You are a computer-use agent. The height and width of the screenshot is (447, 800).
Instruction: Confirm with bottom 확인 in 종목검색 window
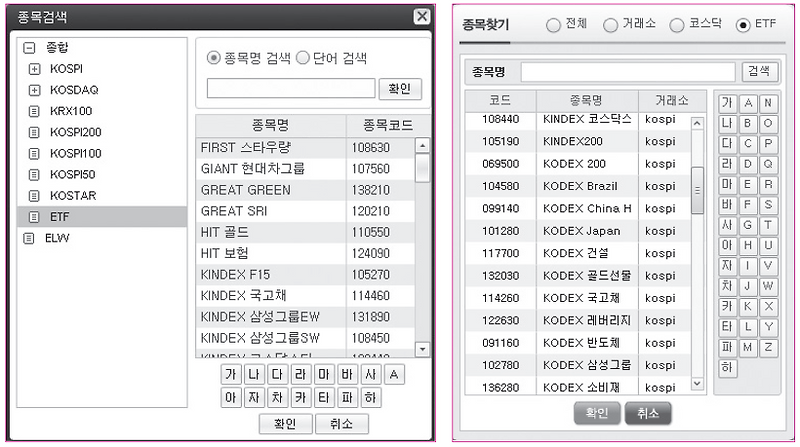[x=286, y=424]
